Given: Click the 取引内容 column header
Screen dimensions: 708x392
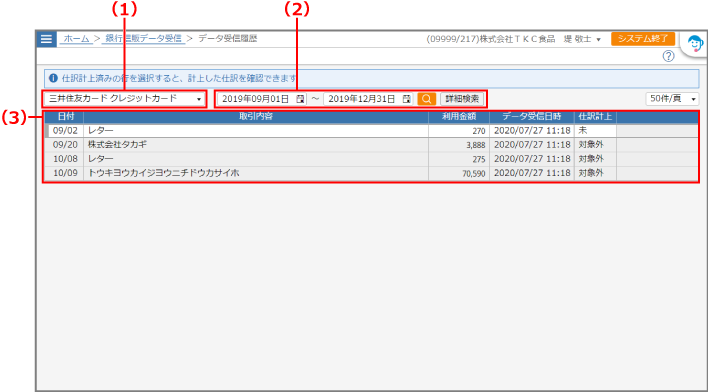Looking at the screenshot, I should (x=256, y=117).
